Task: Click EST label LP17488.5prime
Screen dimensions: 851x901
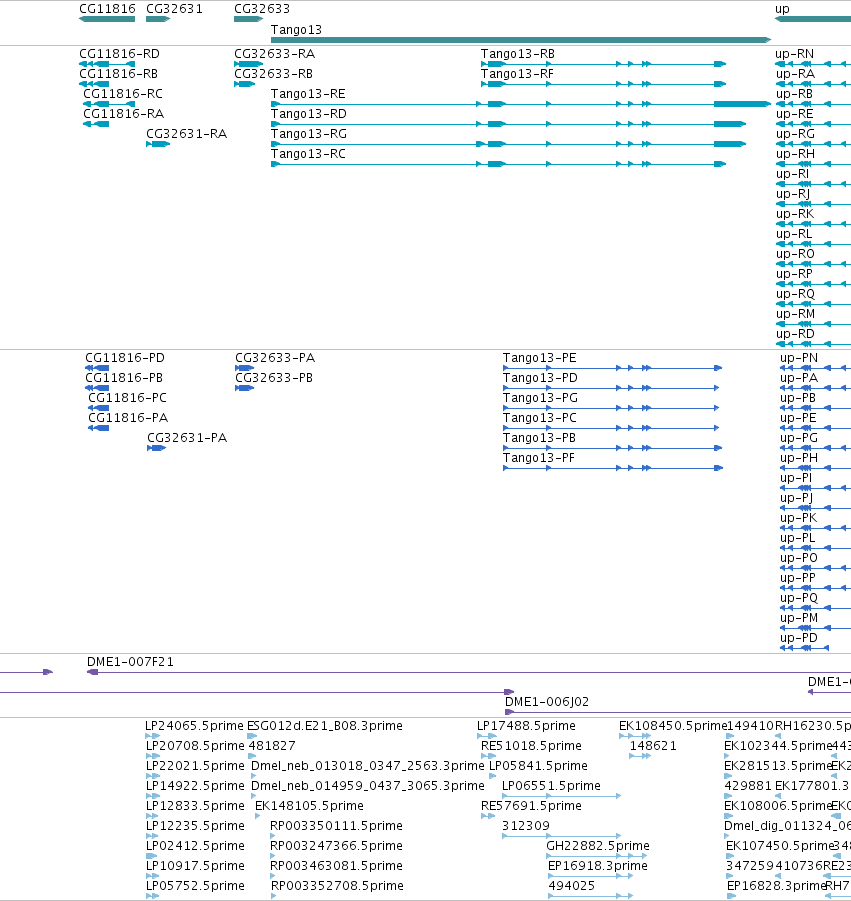Action: click(x=526, y=726)
